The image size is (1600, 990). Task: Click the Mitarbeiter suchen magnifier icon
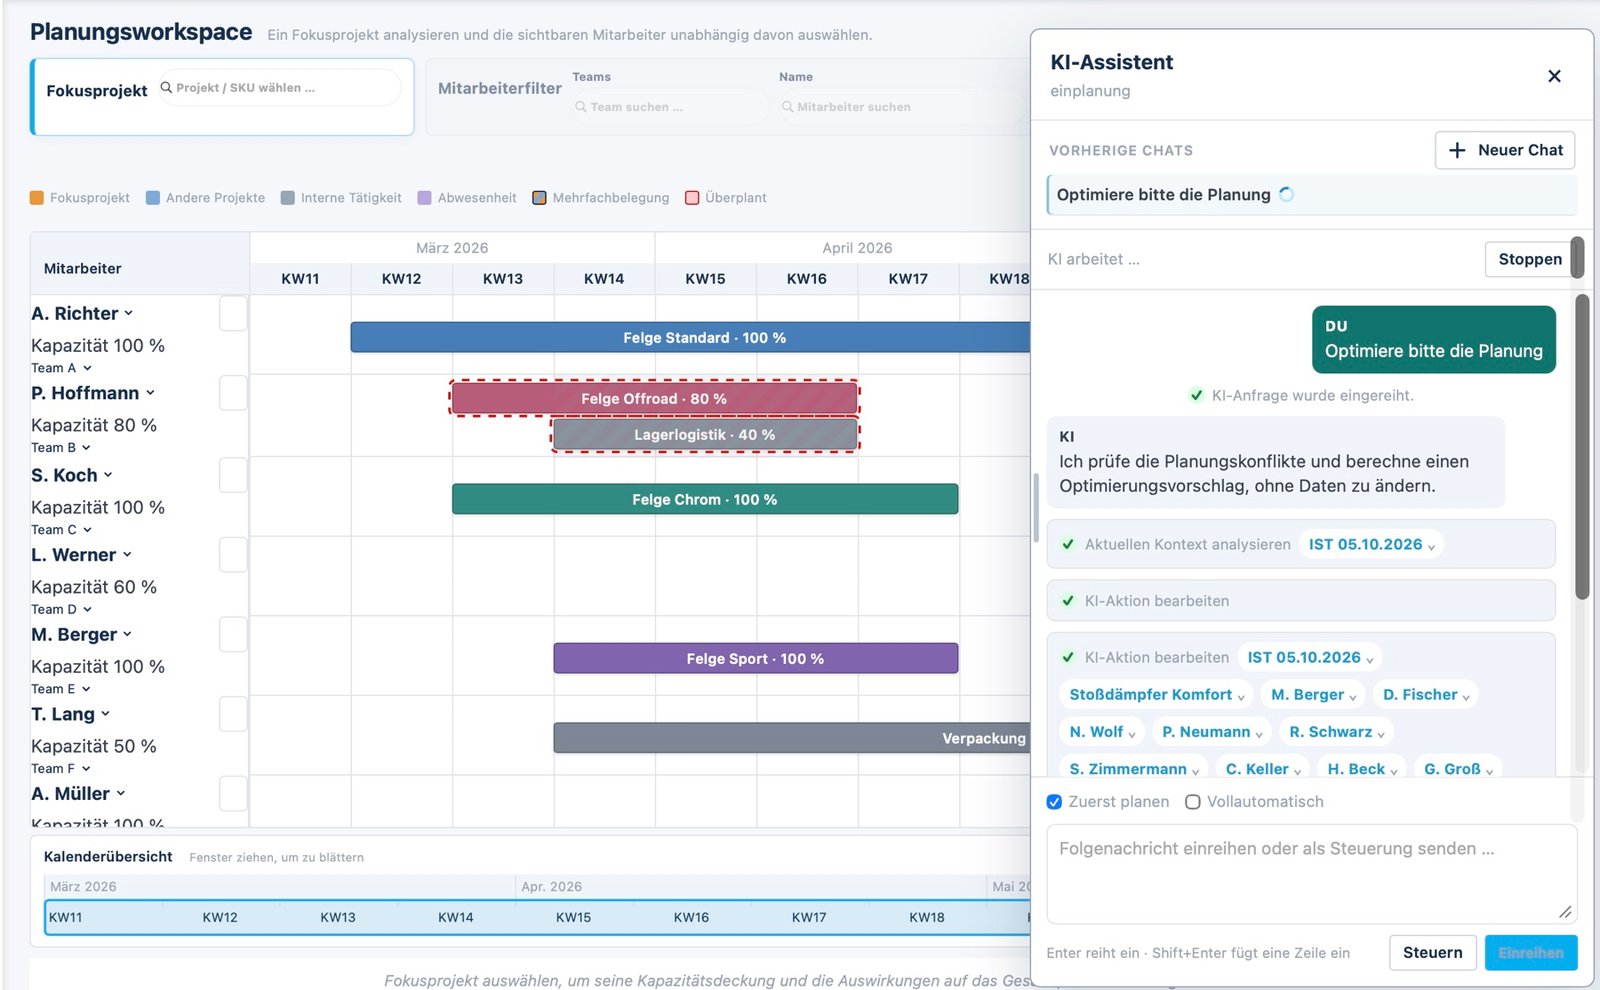tap(787, 106)
